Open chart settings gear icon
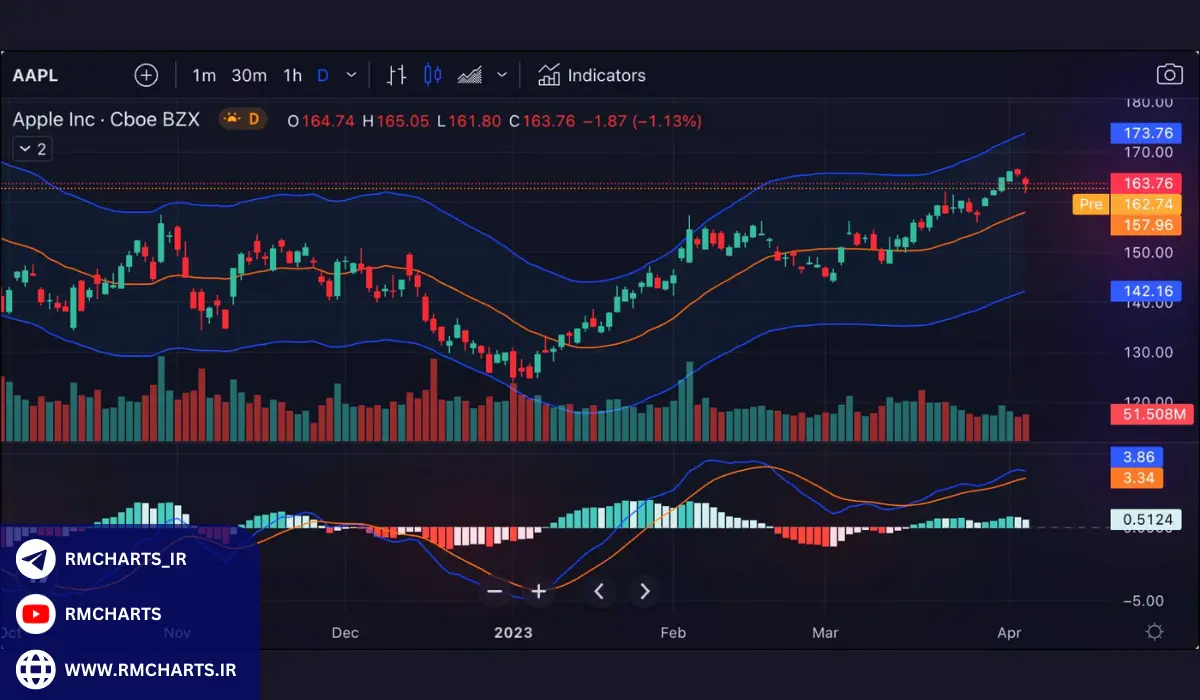This screenshot has height=700, width=1200. (x=1154, y=632)
